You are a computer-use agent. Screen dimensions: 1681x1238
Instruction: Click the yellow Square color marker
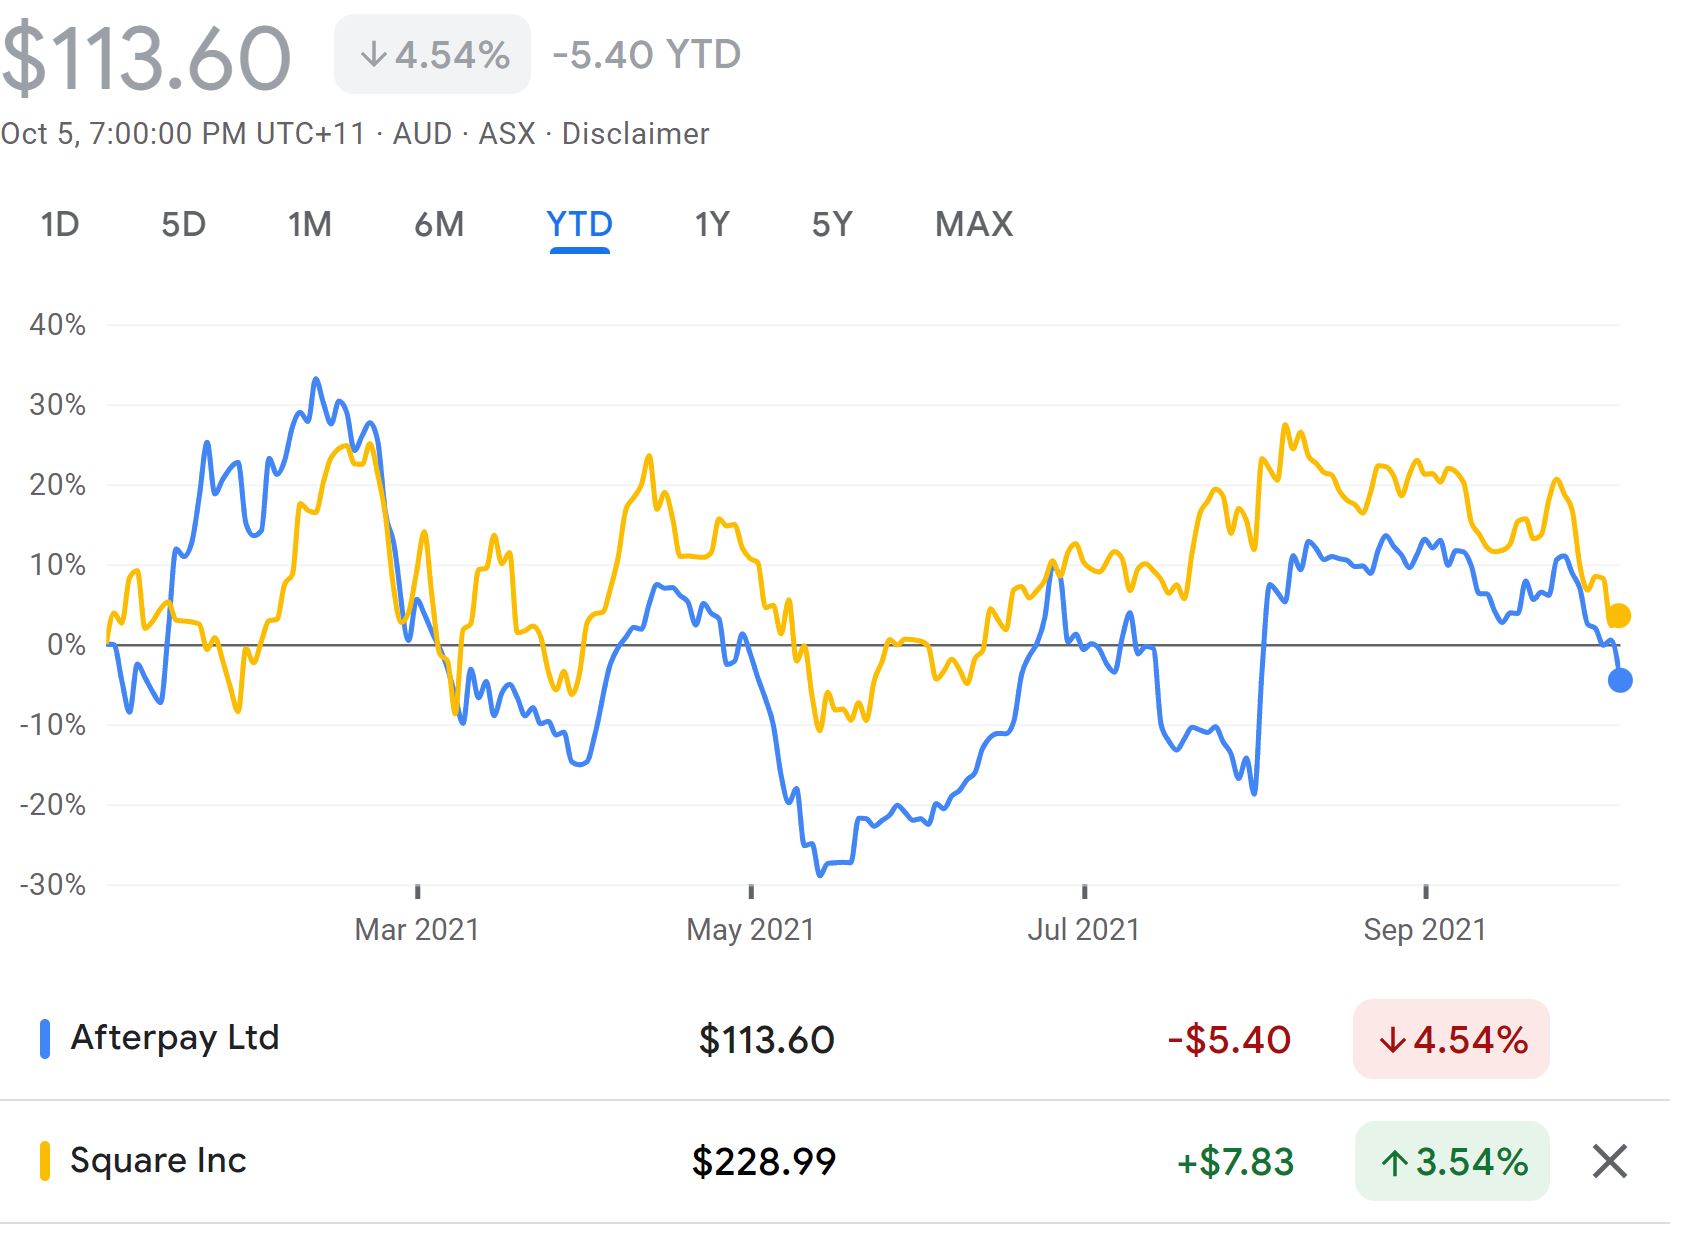[45, 1161]
